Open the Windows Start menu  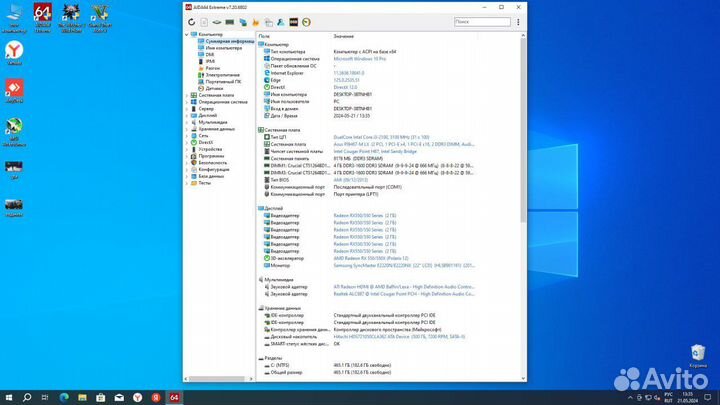(x=9, y=397)
